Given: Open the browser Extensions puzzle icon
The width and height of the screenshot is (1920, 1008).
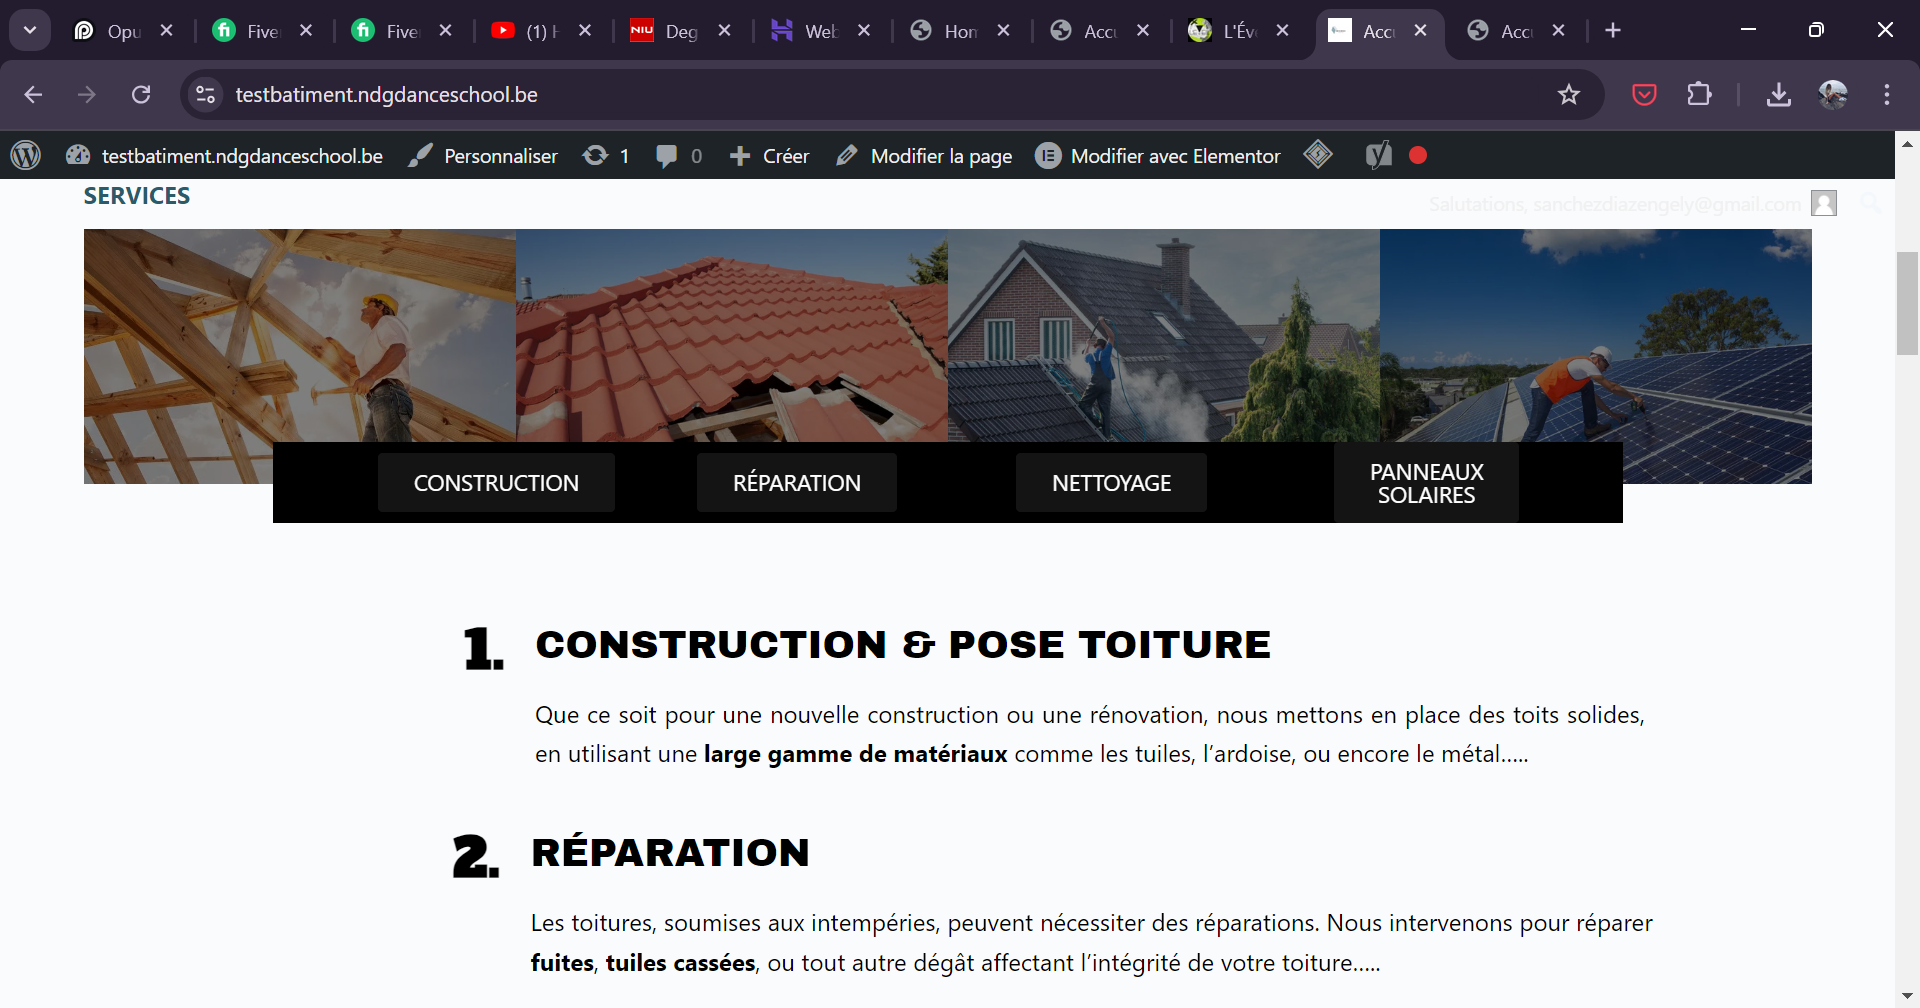Looking at the screenshot, I should point(1699,94).
